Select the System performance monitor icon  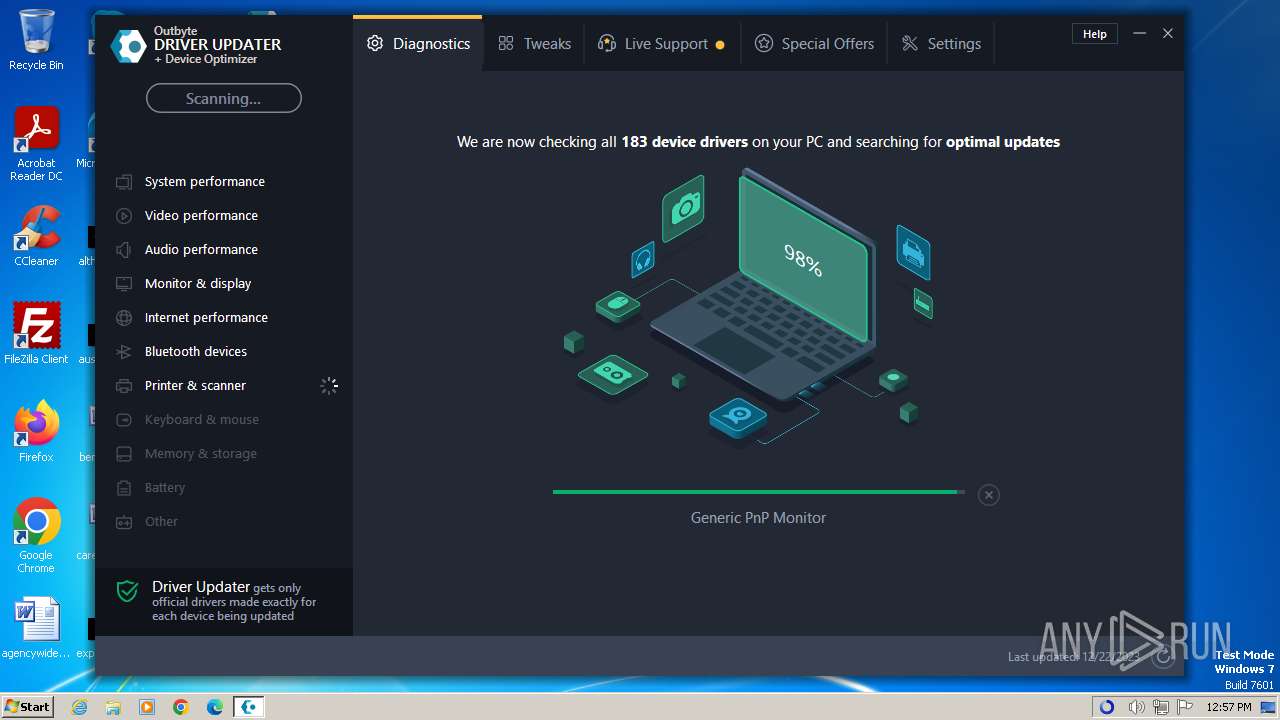(124, 182)
